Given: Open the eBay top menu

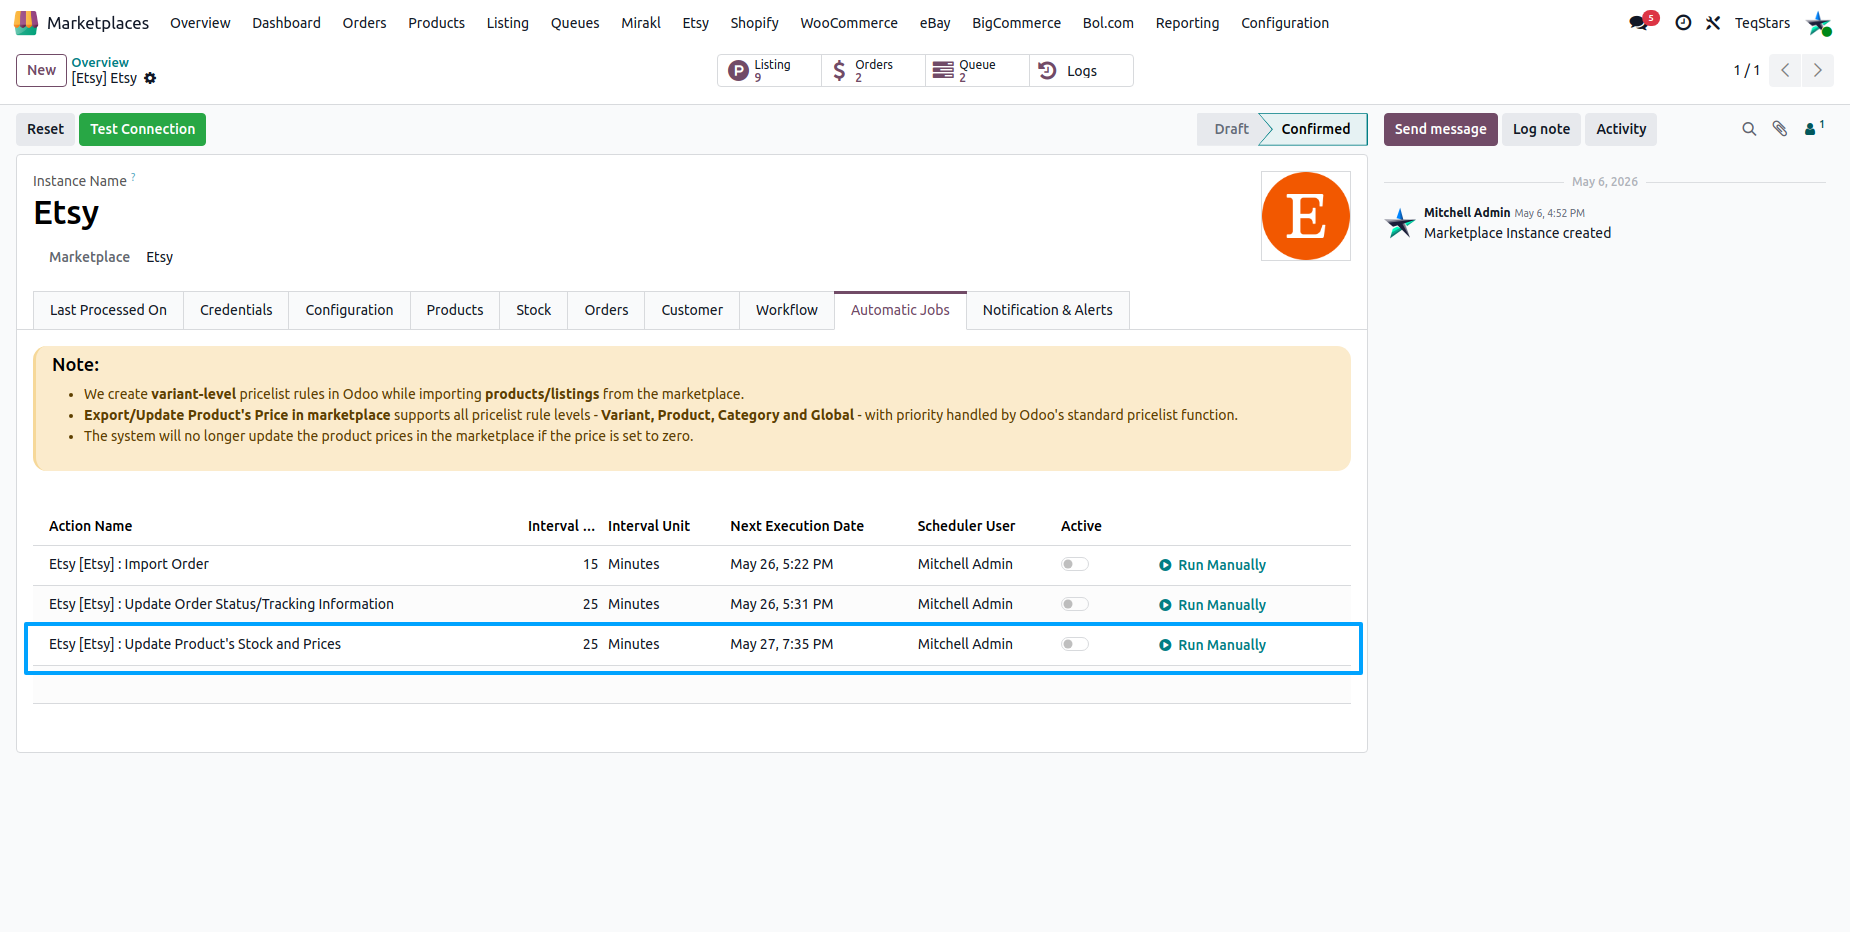Looking at the screenshot, I should pos(935,23).
